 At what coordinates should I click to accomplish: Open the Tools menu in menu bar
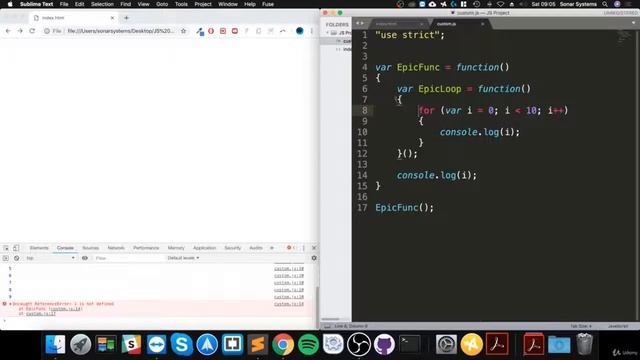coord(181,4)
